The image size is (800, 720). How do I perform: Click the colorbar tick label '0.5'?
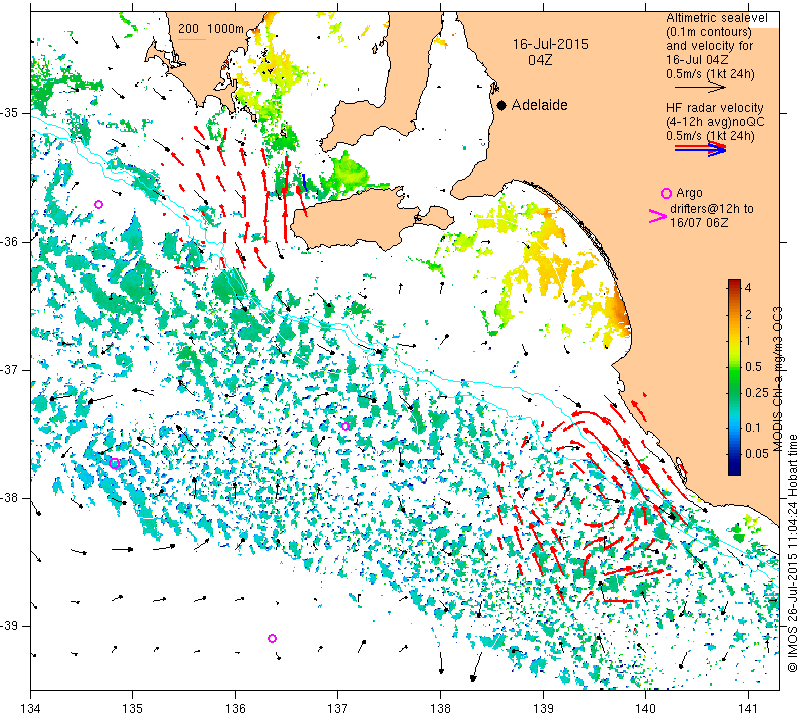point(753,367)
